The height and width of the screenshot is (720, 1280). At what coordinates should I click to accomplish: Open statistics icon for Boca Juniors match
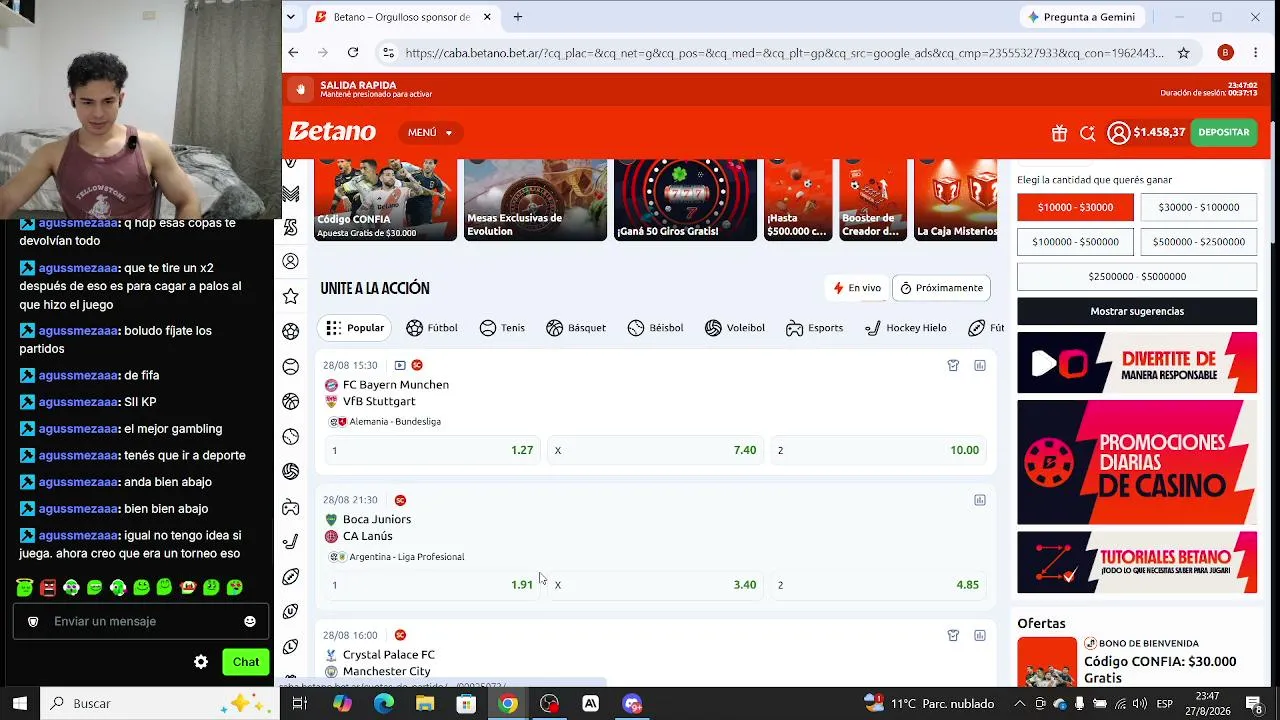(x=980, y=500)
